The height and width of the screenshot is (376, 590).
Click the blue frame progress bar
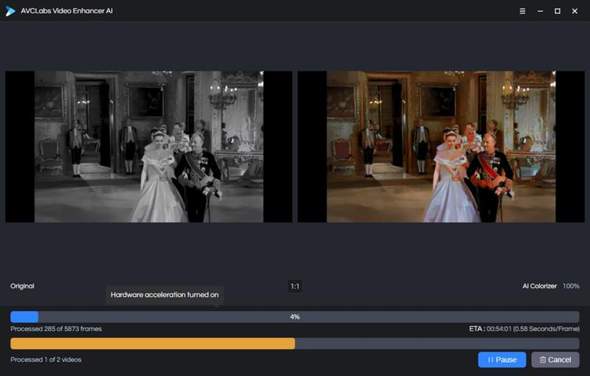(x=295, y=317)
